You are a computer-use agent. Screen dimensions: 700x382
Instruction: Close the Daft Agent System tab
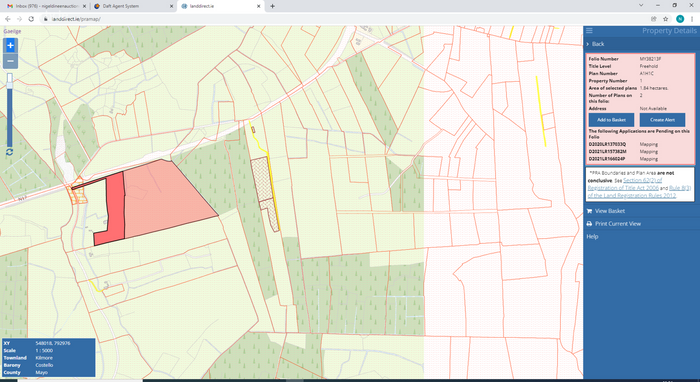pyautogui.click(x=171, y=6)
